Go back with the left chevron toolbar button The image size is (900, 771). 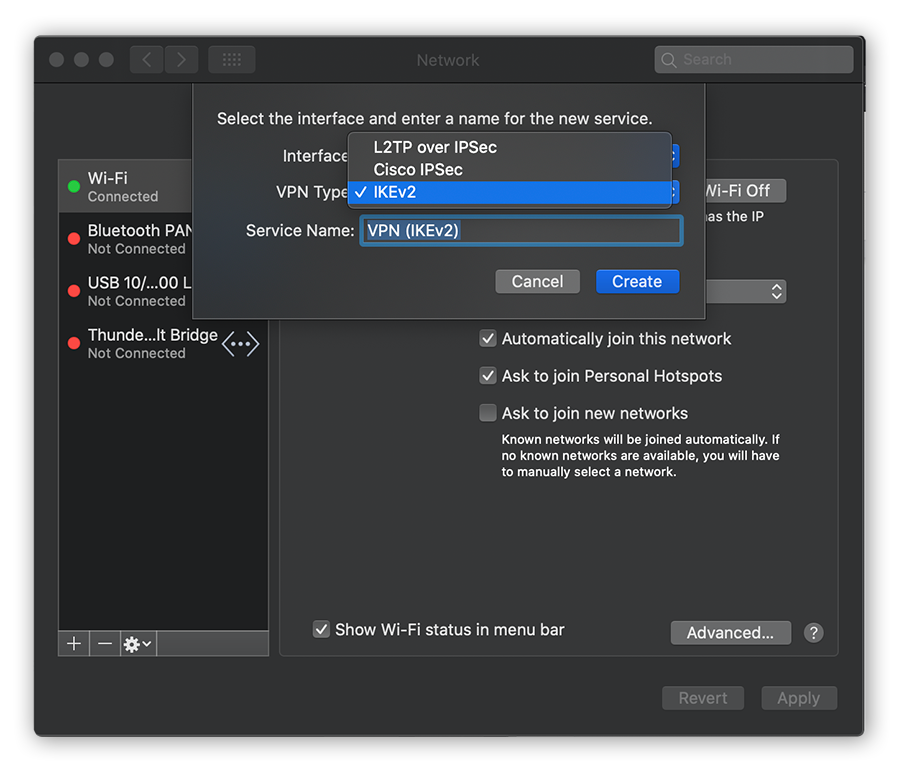[x=147, y=60]
